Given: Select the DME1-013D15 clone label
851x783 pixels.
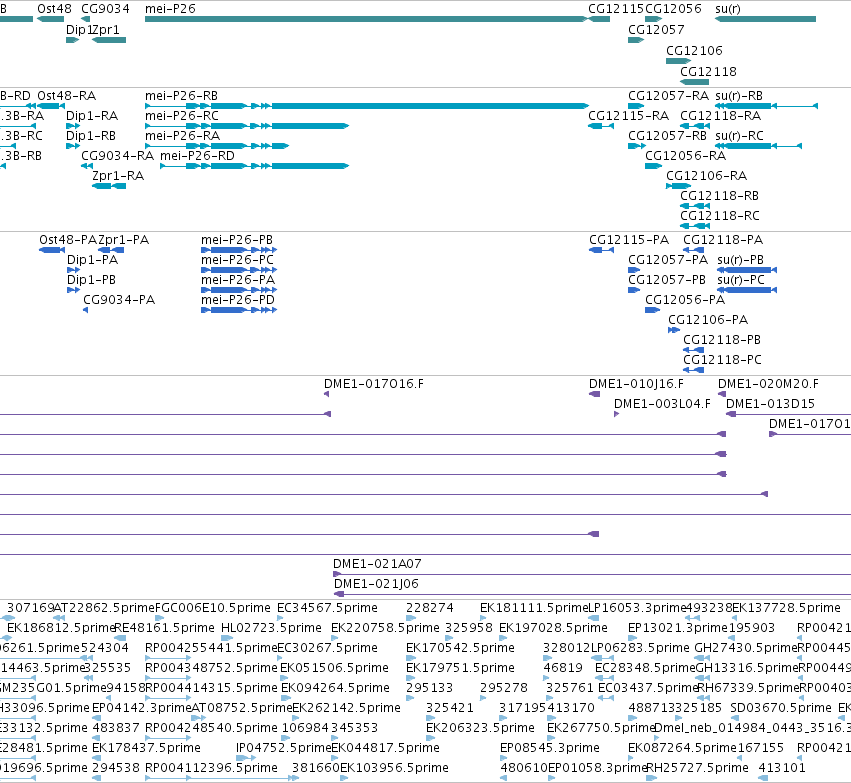Looking at the screenshot, I should [x=770, y=404].
